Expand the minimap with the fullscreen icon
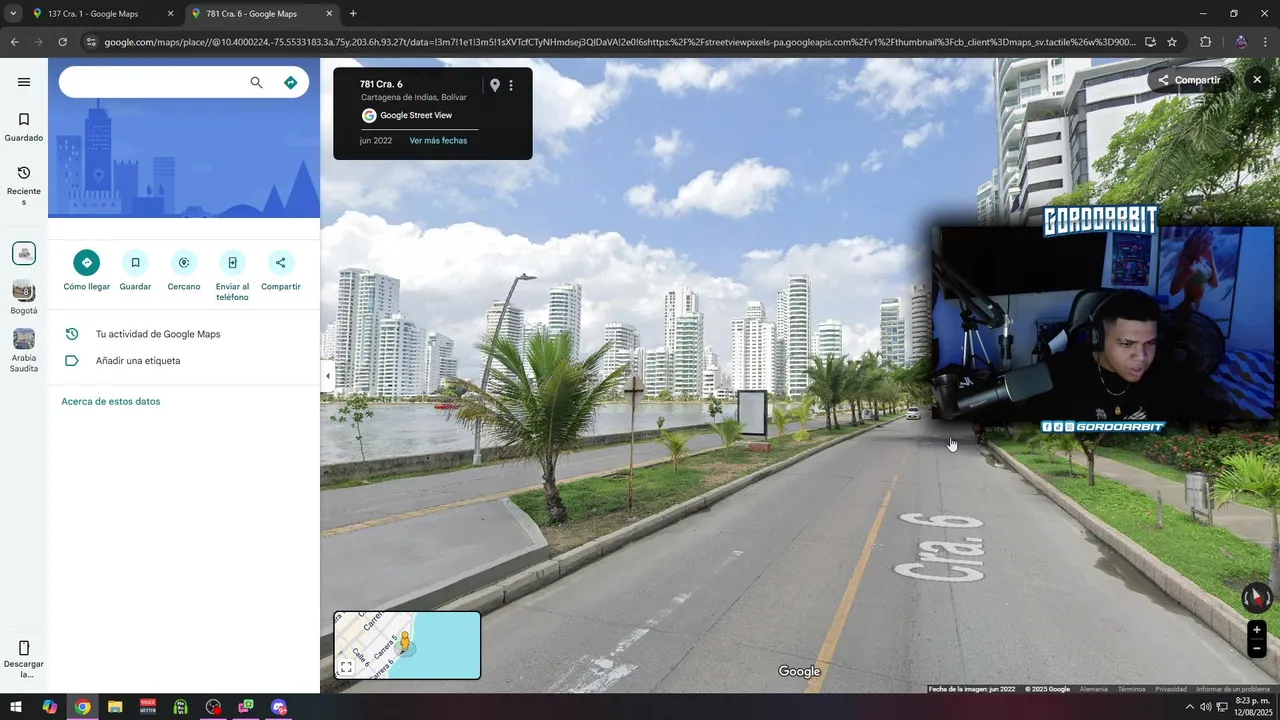The width and height of the screenshot is (1280, 720). coord(346,667)
